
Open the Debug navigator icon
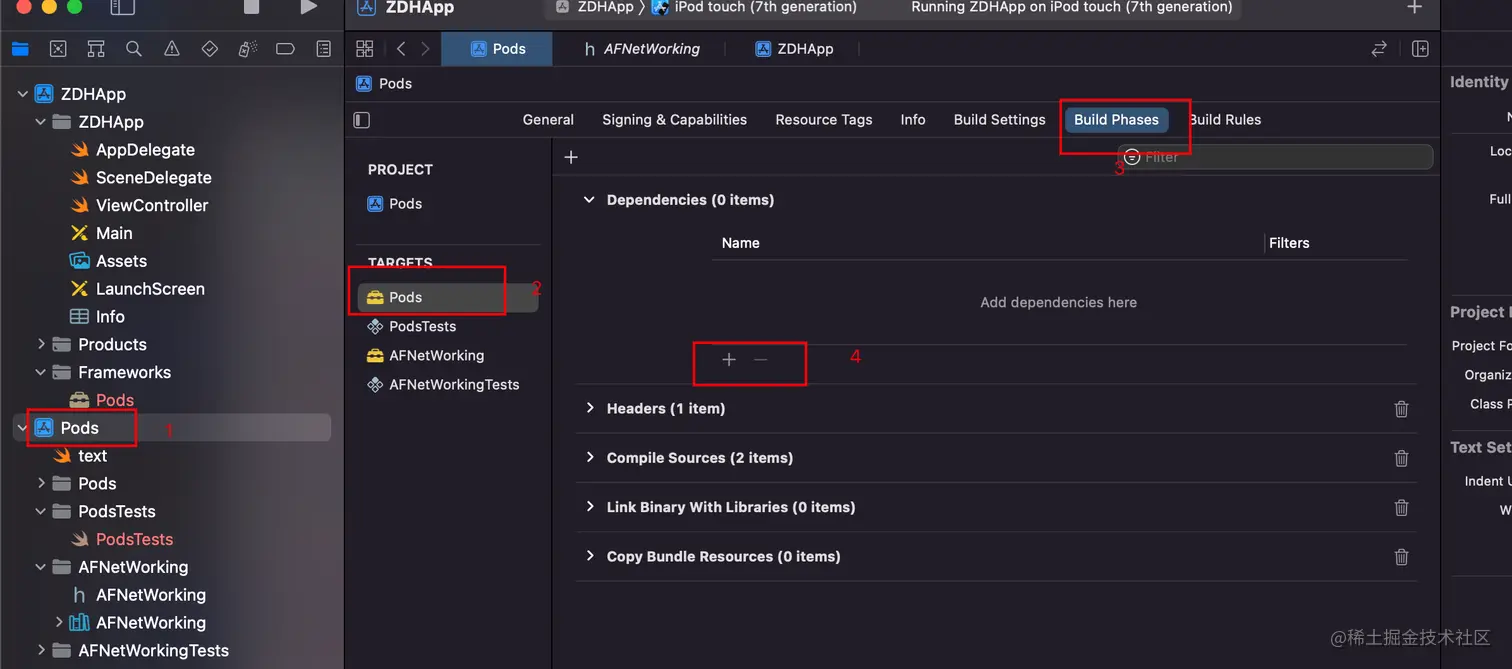(248, 49)
